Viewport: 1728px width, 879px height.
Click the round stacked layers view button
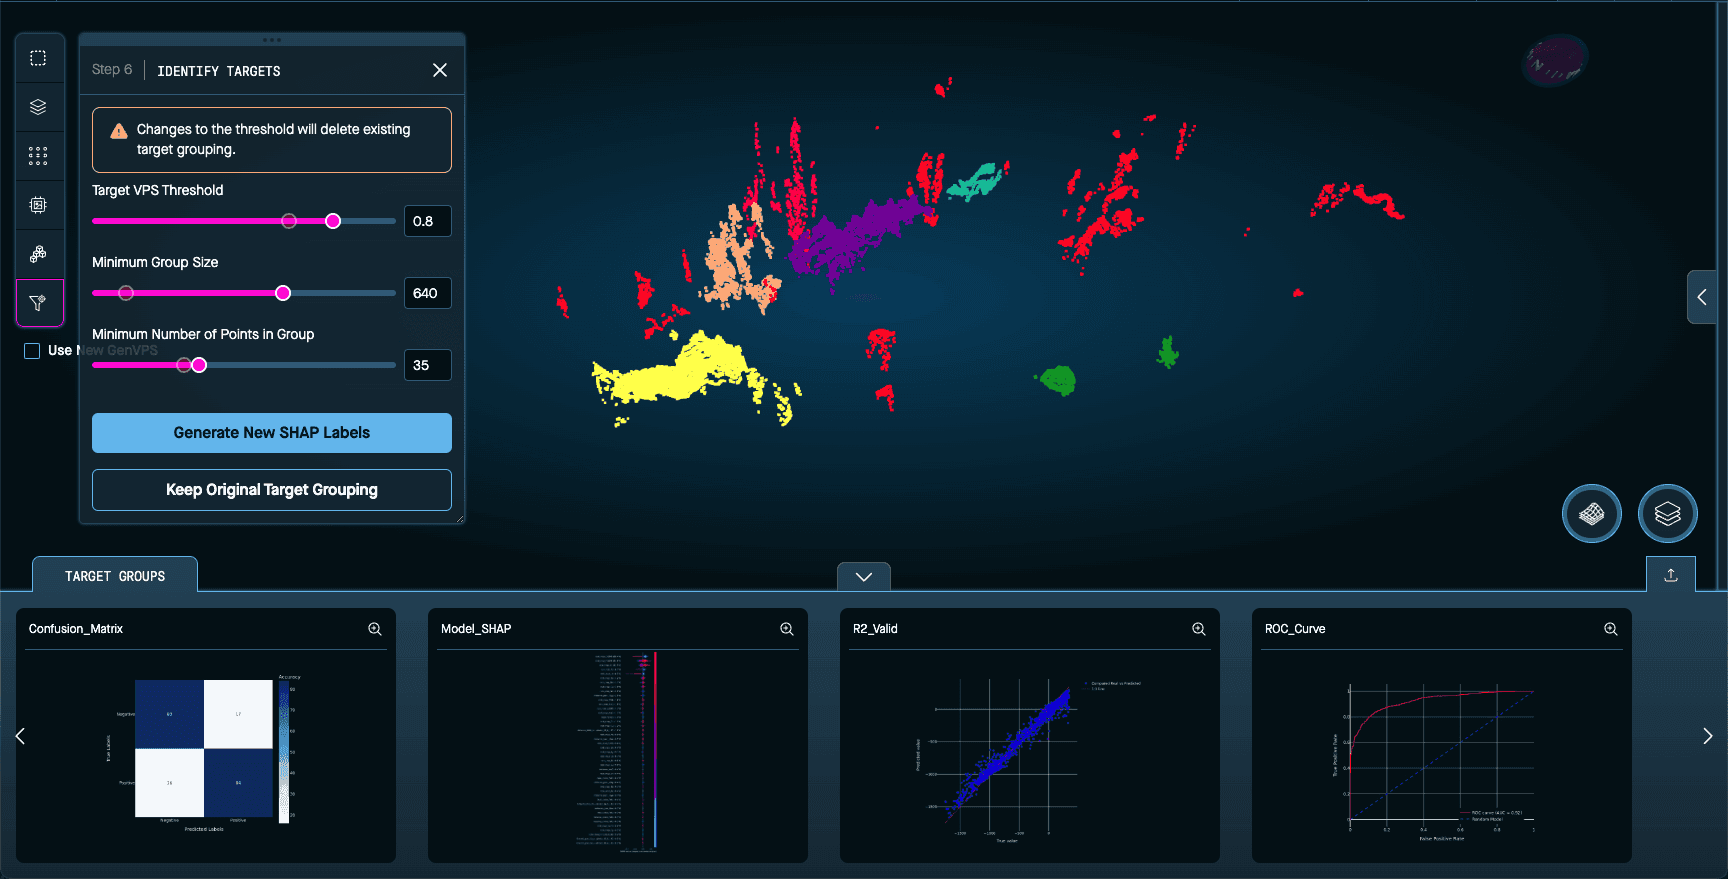point(1668,514)
